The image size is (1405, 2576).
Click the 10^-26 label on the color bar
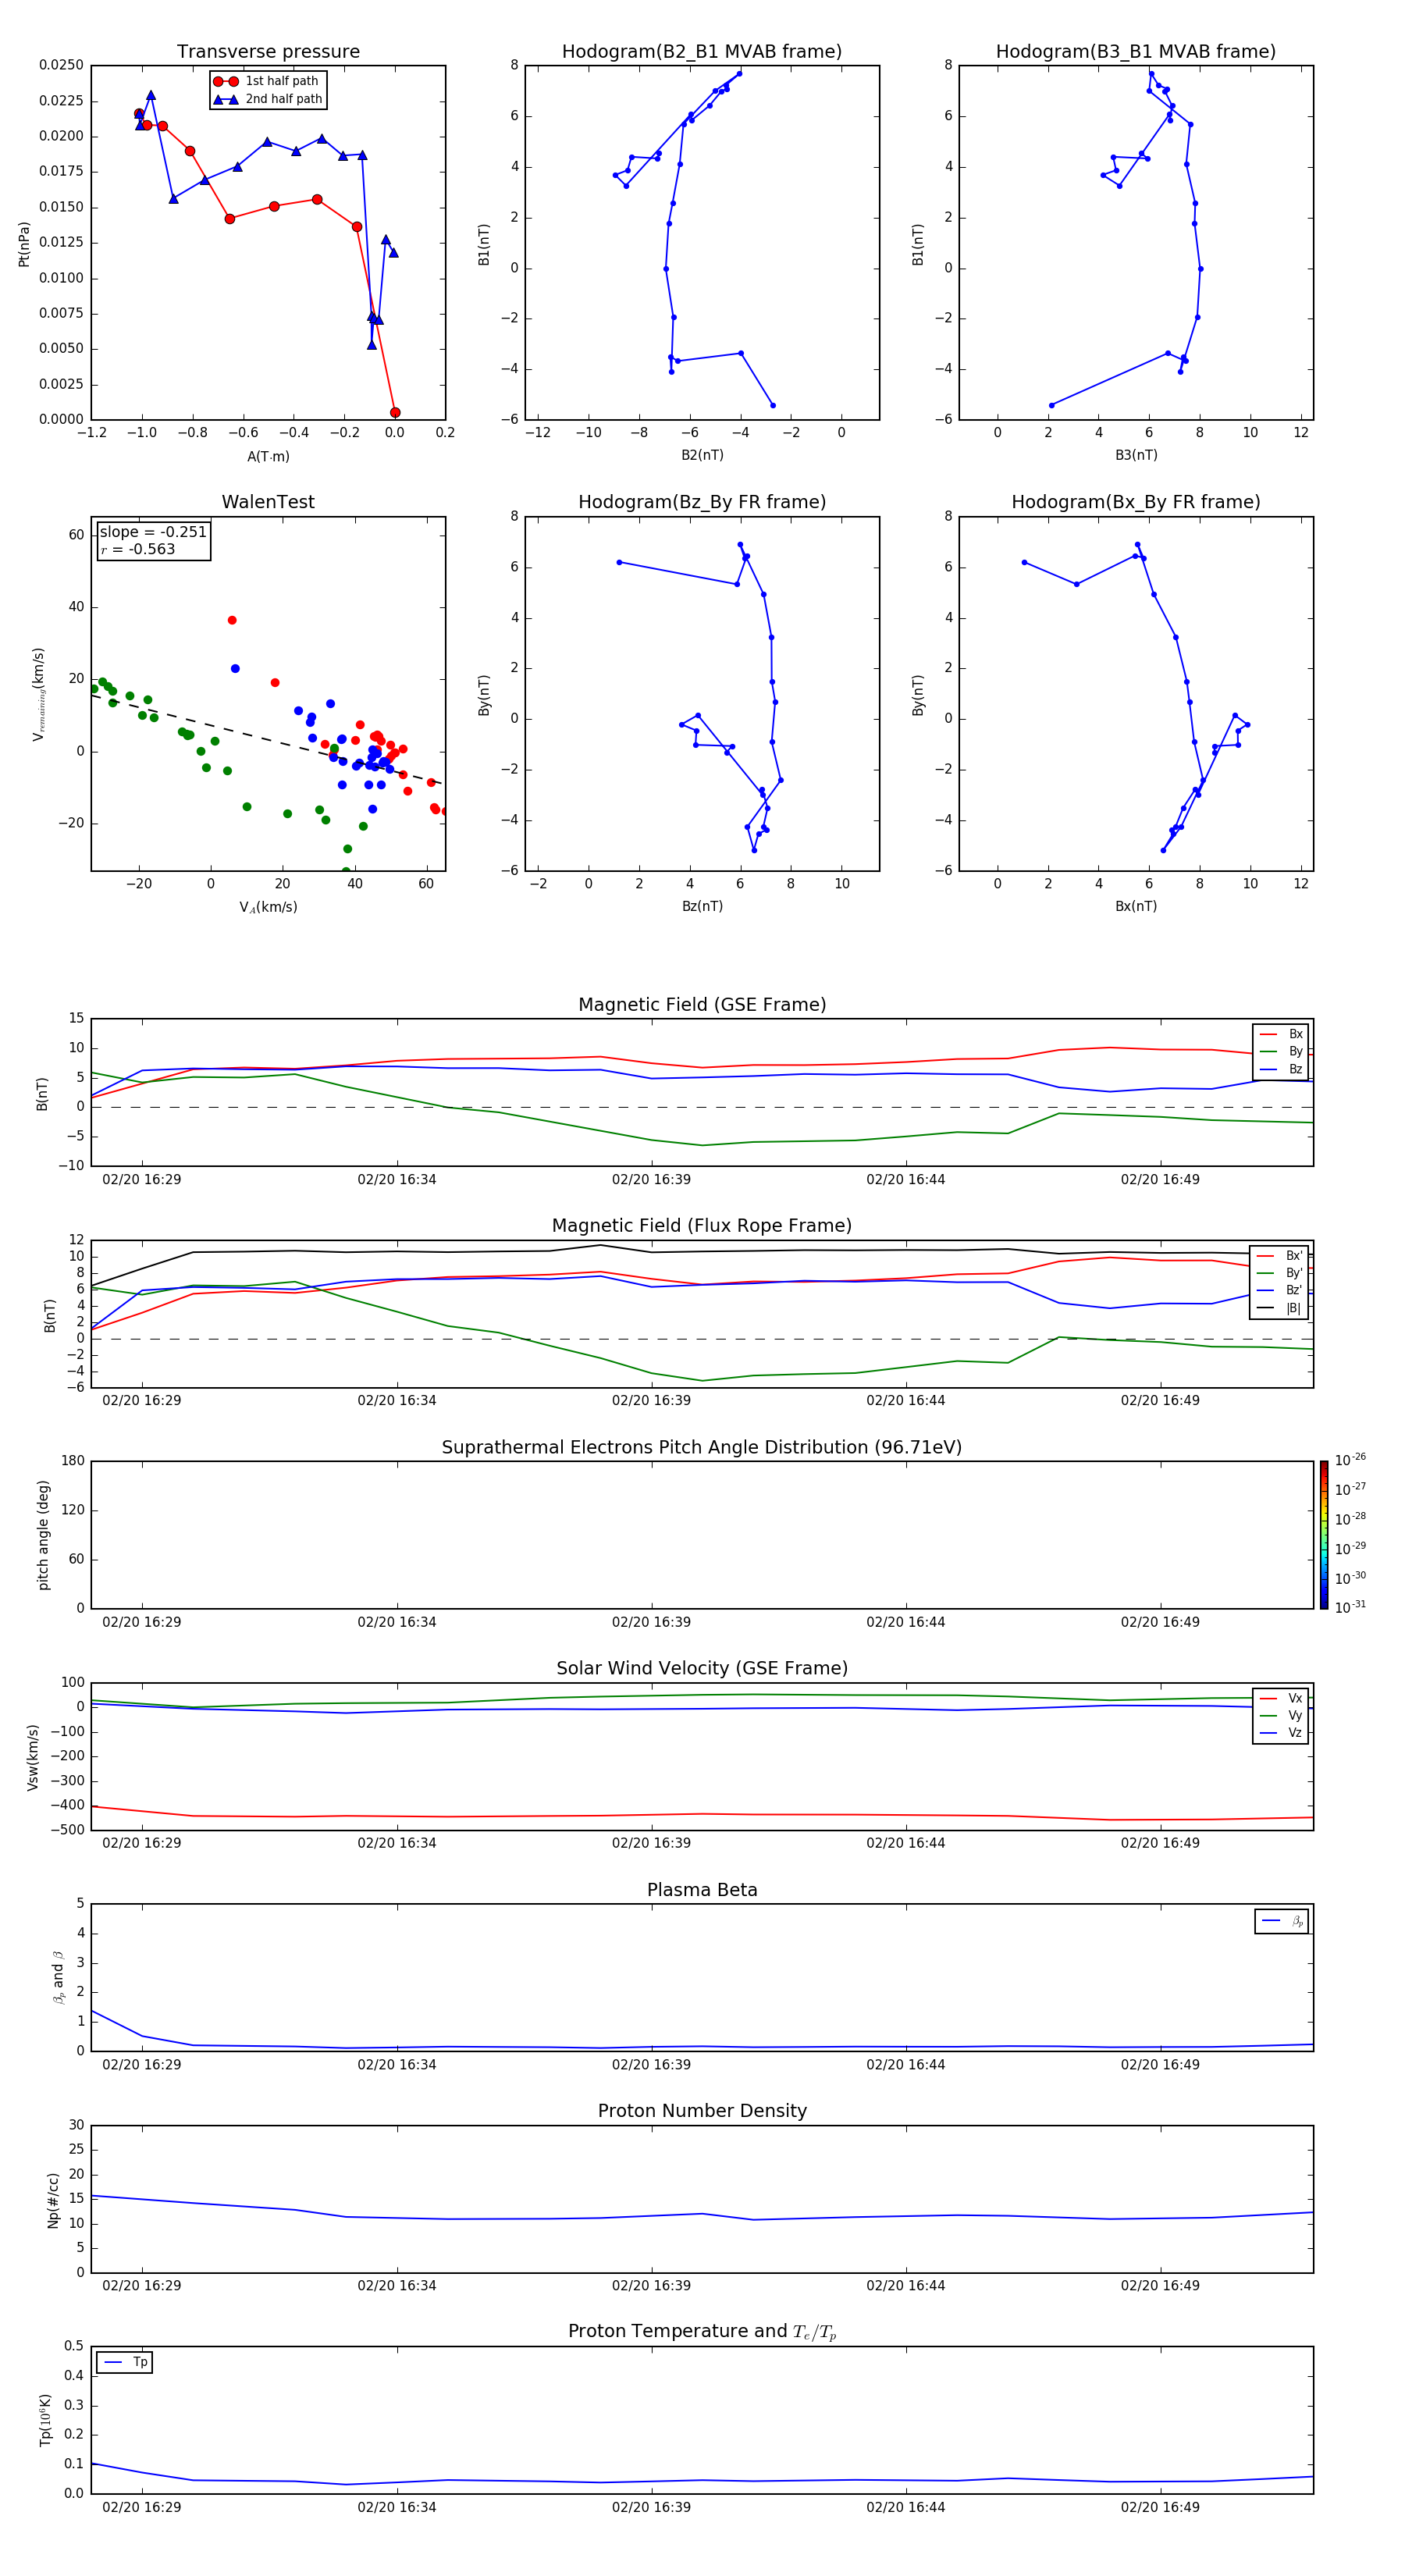pos(1350,1460)
